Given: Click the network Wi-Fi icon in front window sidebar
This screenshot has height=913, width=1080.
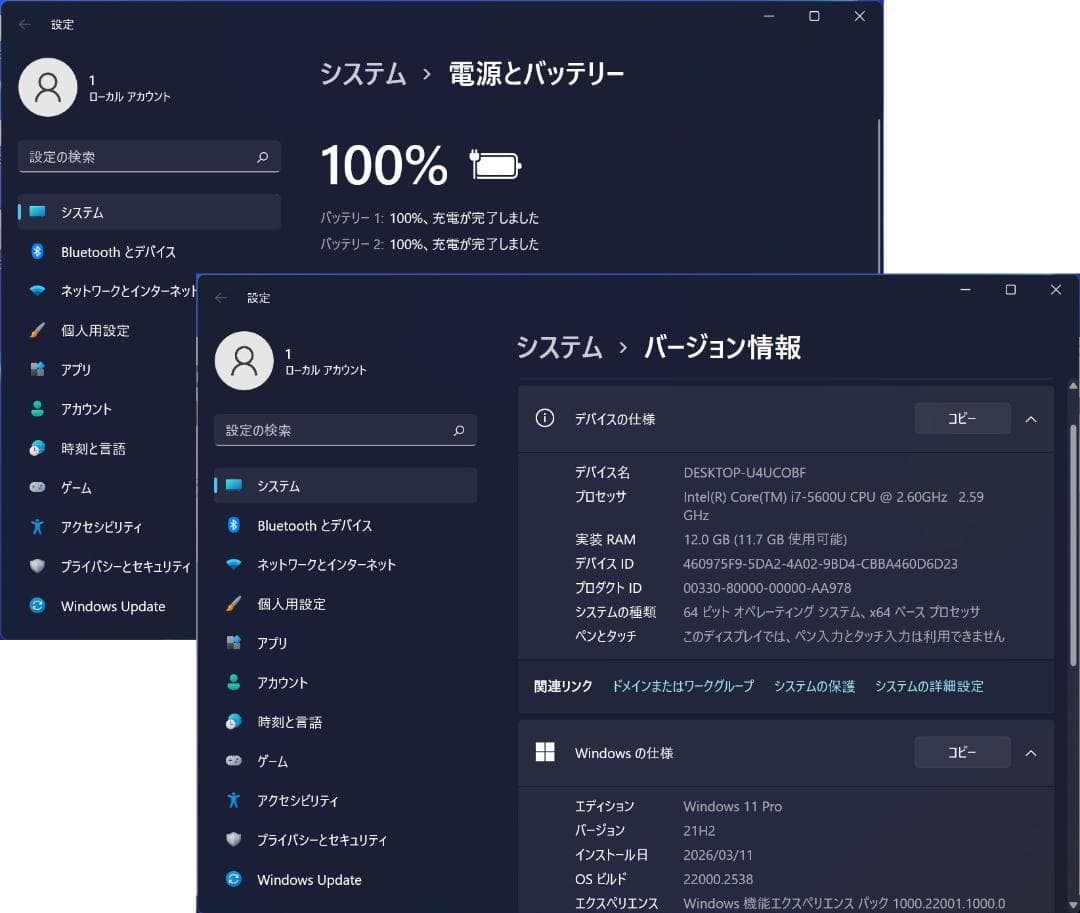Looking at the screenshot, I should [x=233, y=565].
